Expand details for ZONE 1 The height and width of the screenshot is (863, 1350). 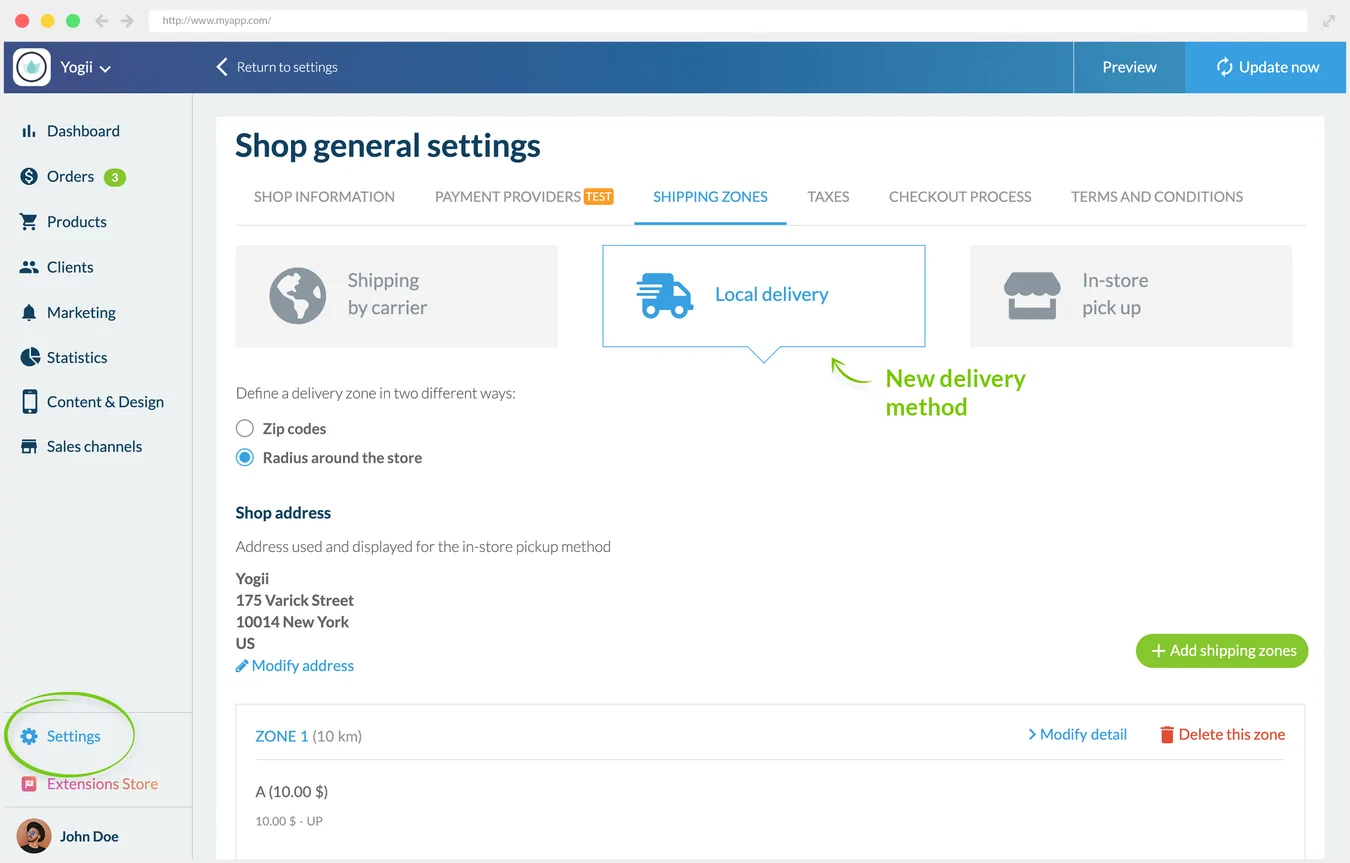coord(1077,733)
